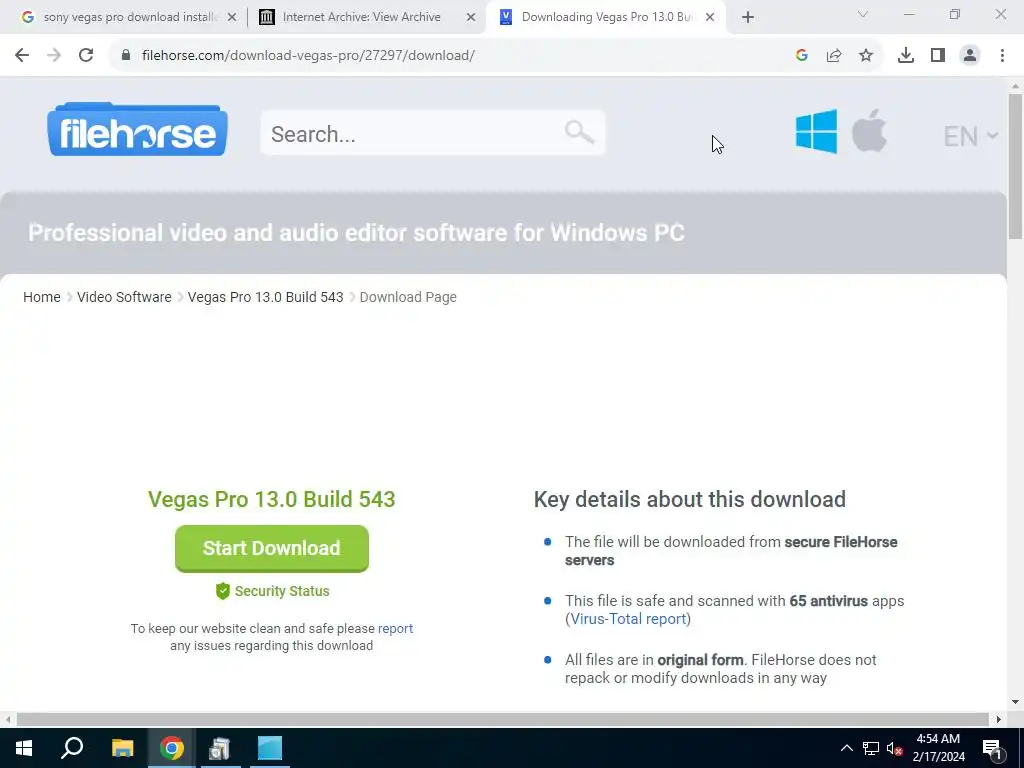Viewport: 1024px width, 768px height.
Task: Reload the page with the refresh icon
Action: point(86,56)
